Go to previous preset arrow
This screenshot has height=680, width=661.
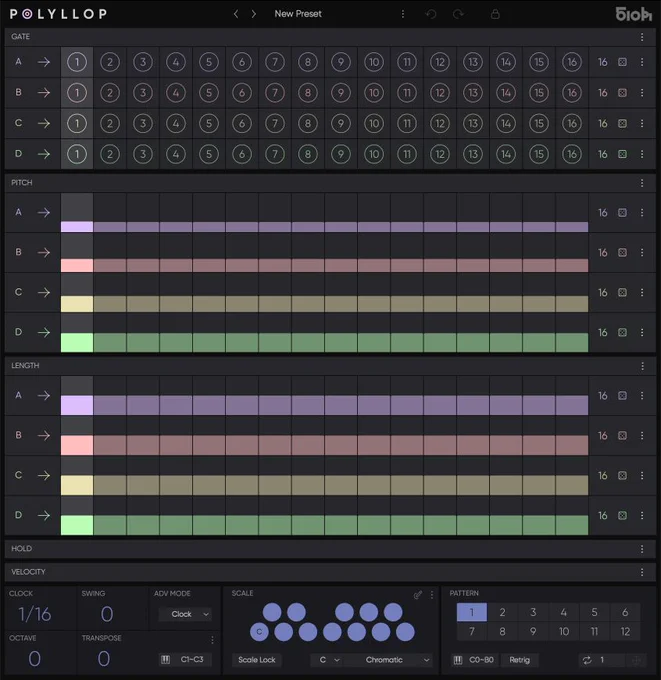click(236, 14)
